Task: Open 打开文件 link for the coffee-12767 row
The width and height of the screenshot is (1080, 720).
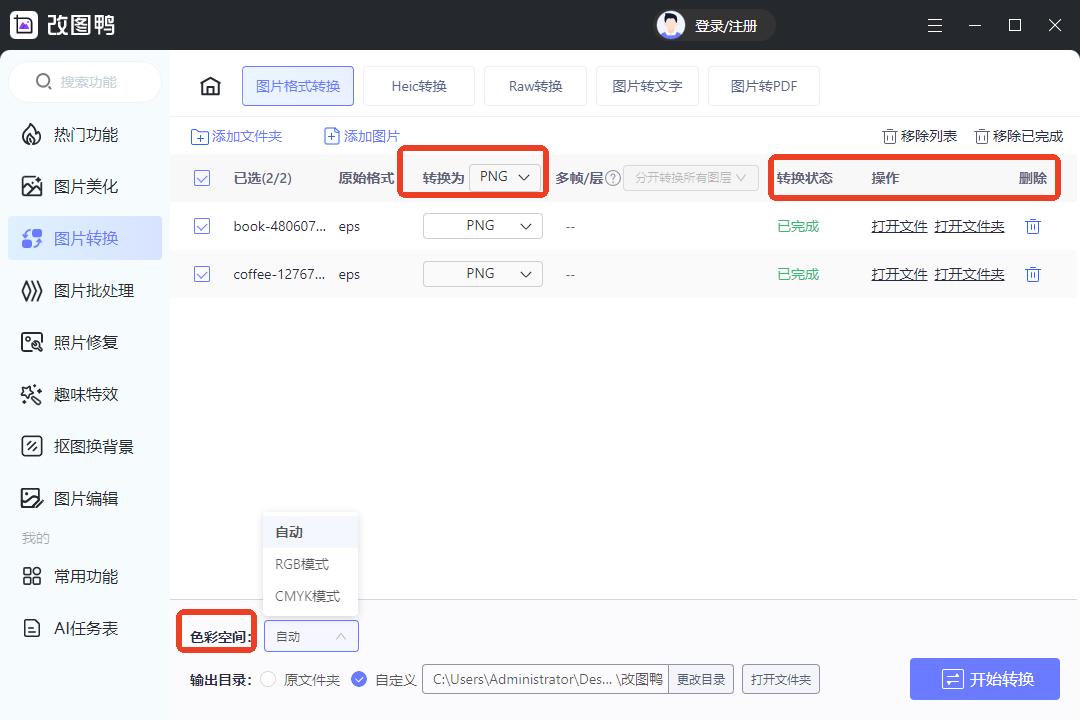Action: 898,274
